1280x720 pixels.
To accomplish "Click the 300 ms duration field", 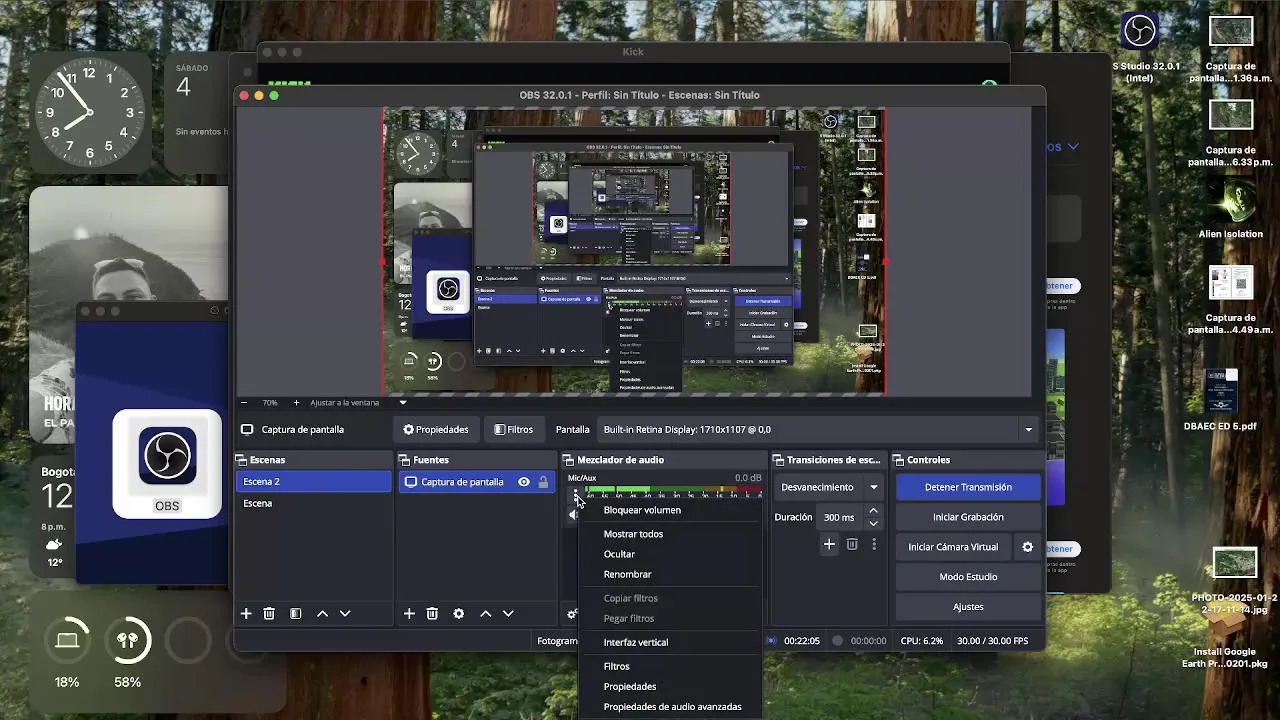I will tap(839, 517).
